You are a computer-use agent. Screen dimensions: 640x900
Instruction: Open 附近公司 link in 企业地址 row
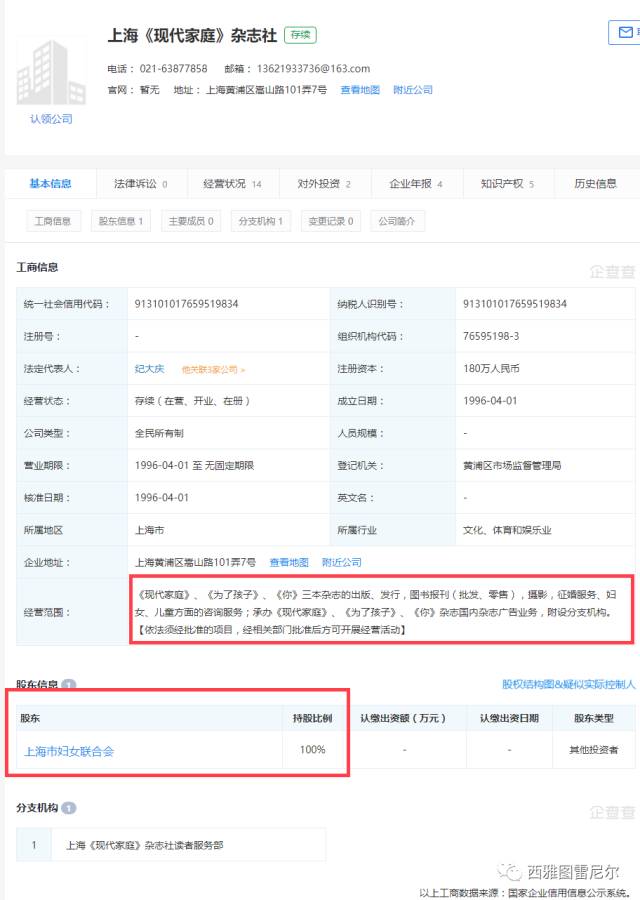pos(342,562)
